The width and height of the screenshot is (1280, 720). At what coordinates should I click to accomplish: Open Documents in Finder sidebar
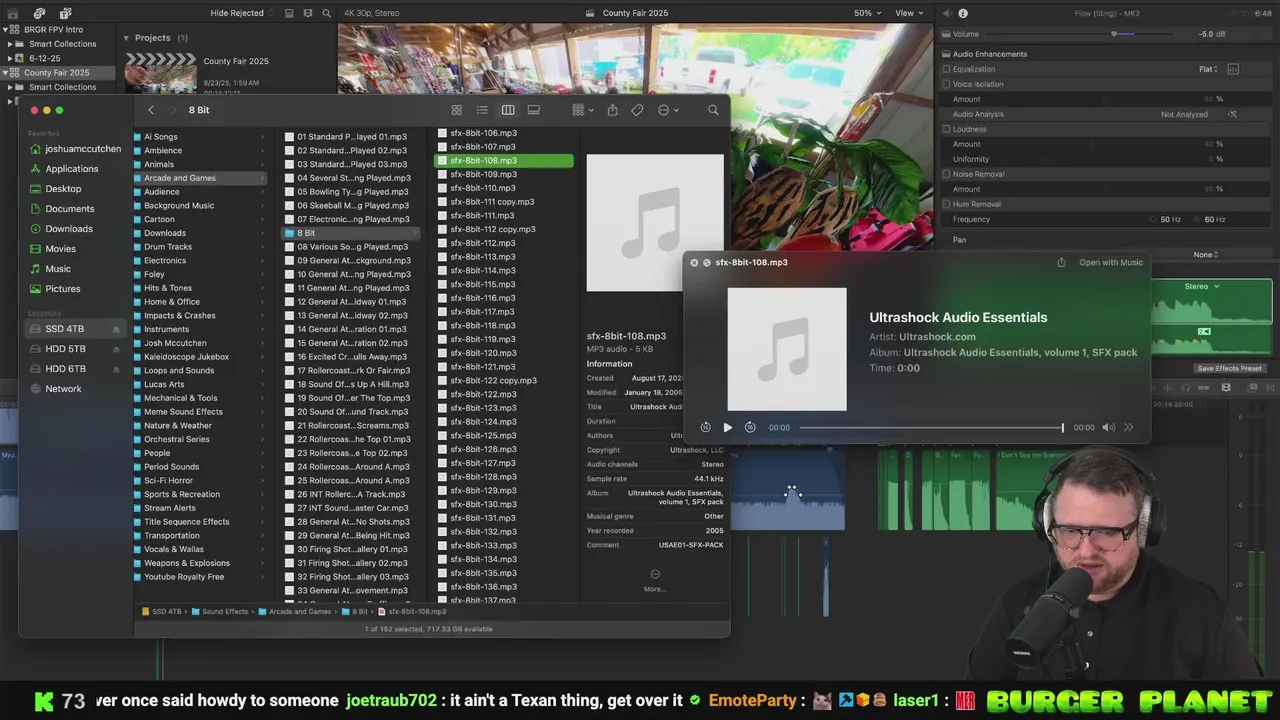click(x=69, y=209)
